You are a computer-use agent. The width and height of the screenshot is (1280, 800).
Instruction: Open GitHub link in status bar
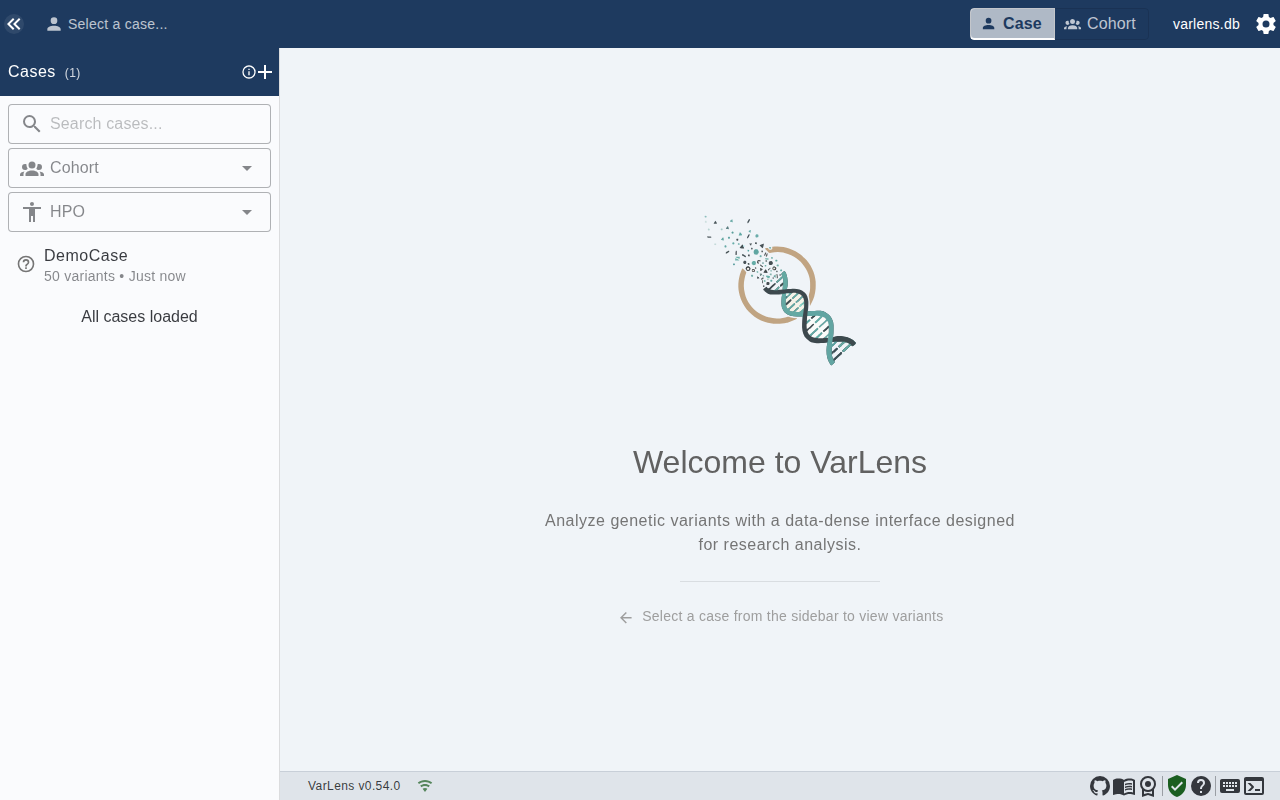[1100, 786]
